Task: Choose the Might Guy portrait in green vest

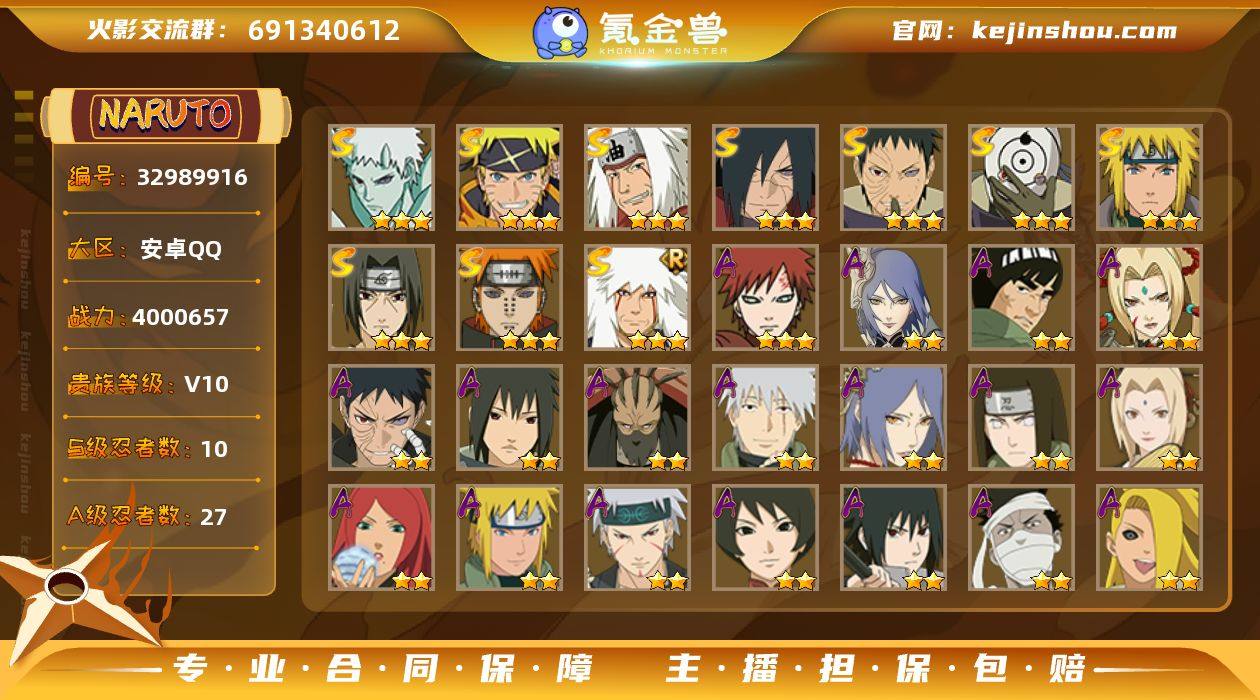Action: tap(1021, 298)
